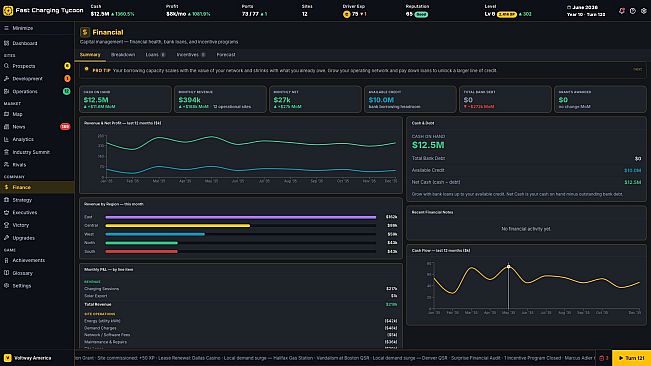Click the Executives icon in sidebar
This screenshot has height=366, width=651.
tap(6, 212)
